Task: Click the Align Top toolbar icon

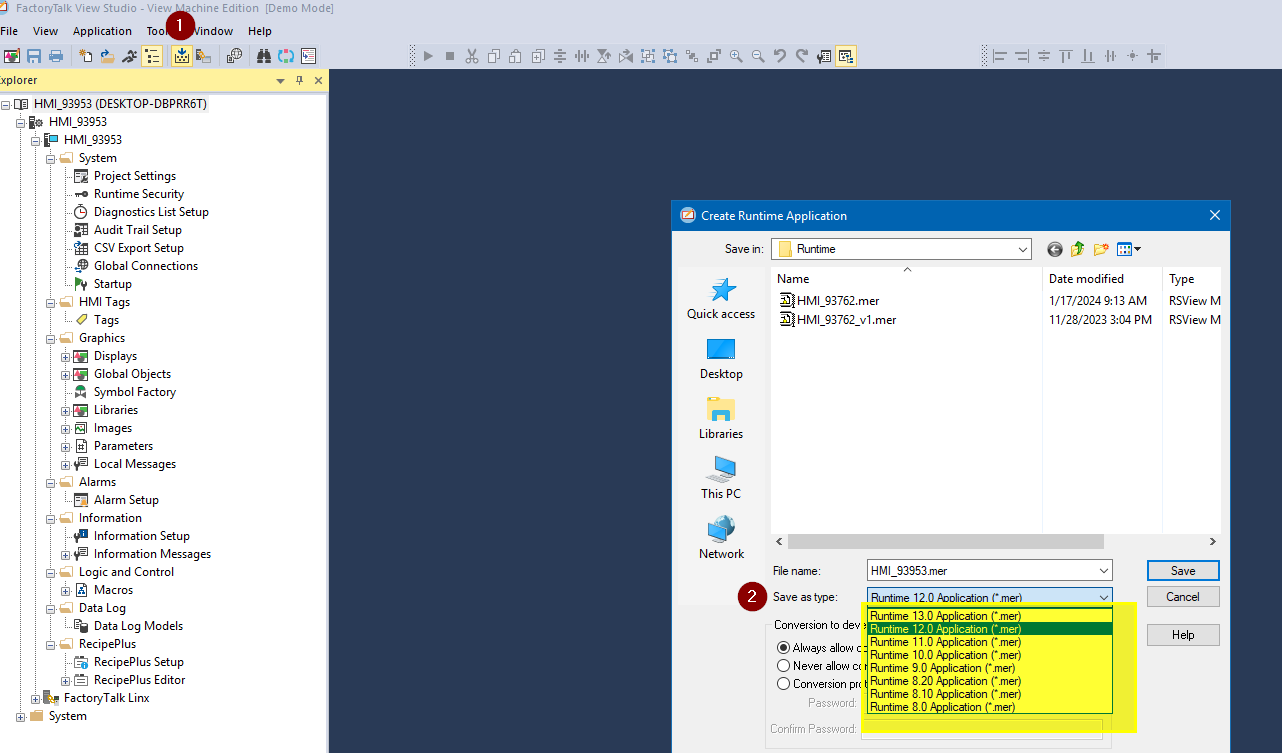Action: click(x=1066, y=56)
